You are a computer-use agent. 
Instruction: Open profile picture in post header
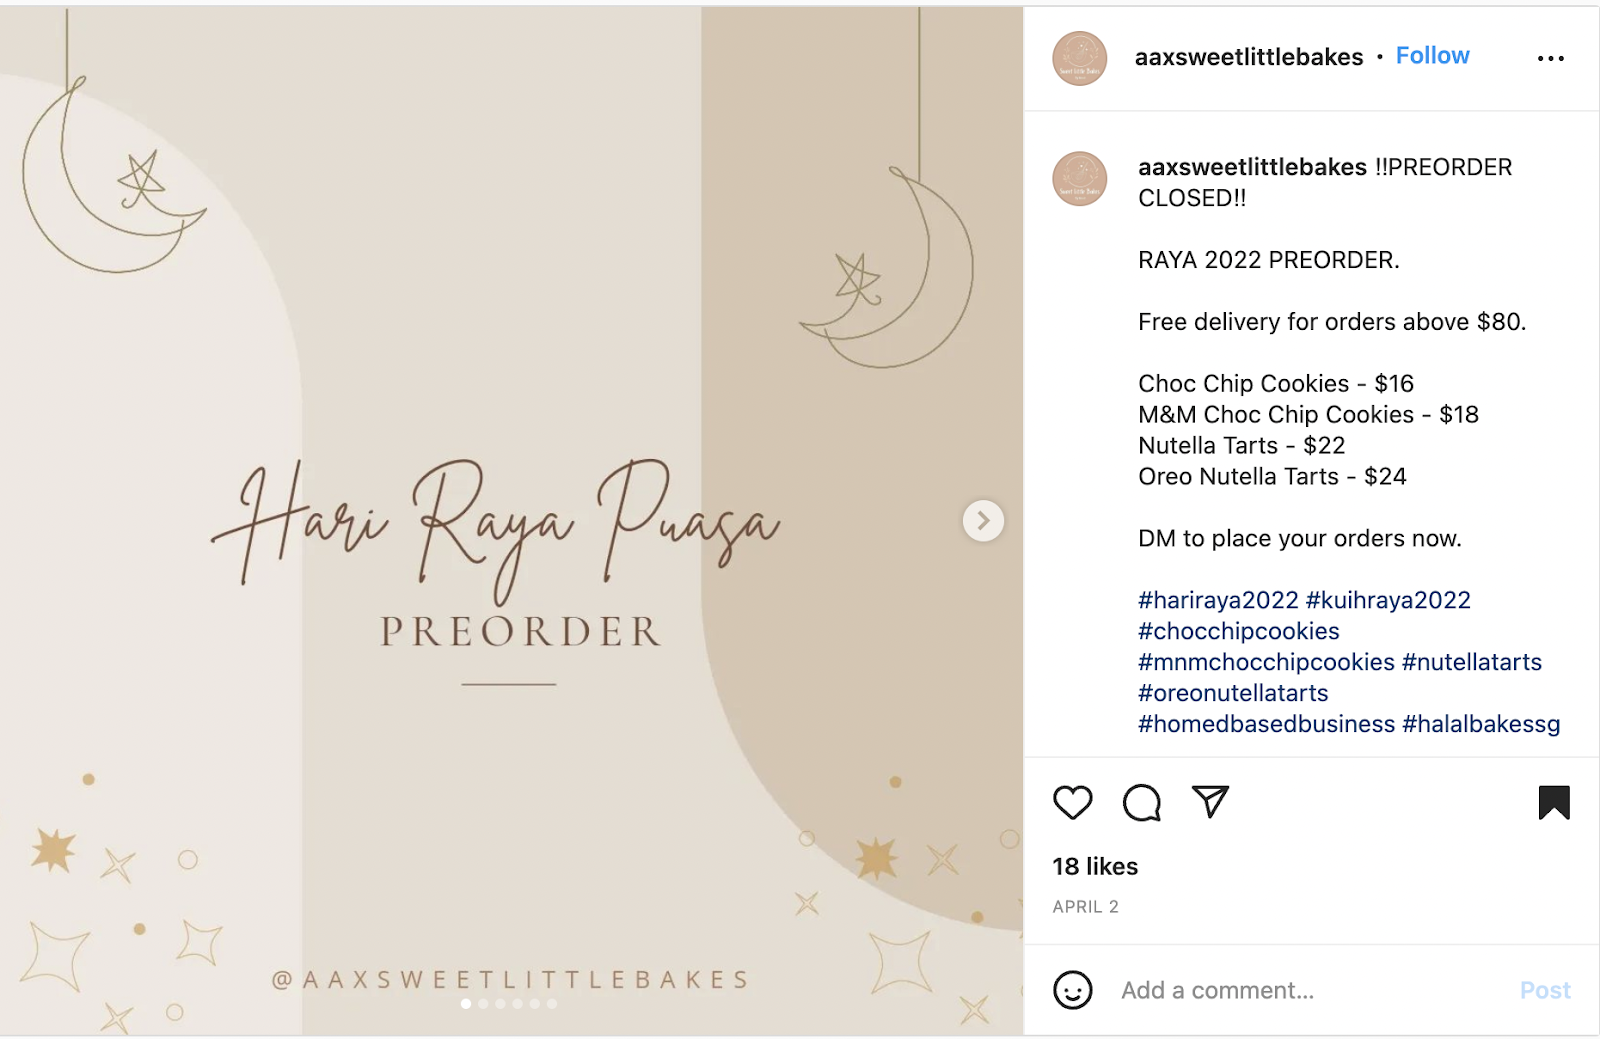point(1080,58)
